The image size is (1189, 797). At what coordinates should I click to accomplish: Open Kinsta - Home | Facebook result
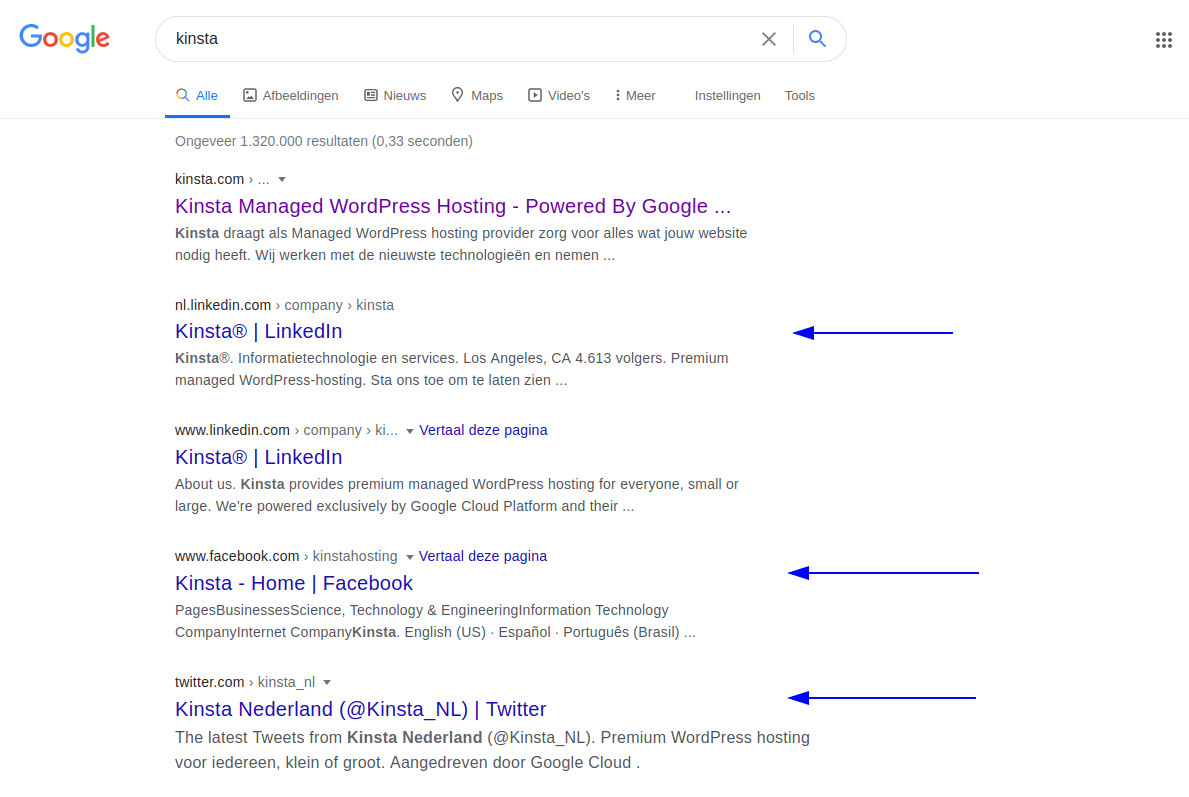coord(293,583)
